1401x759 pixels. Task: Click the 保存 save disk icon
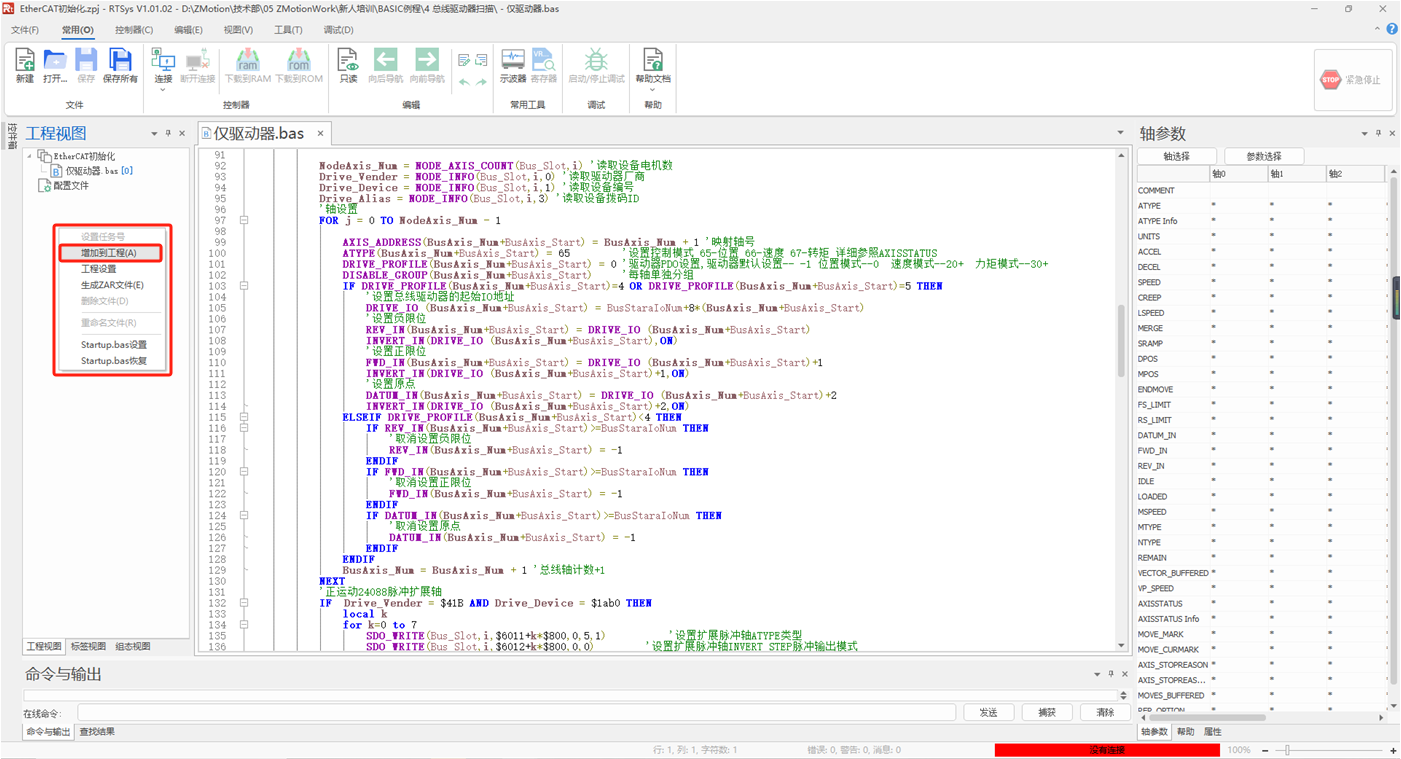(x=86, y=61)
